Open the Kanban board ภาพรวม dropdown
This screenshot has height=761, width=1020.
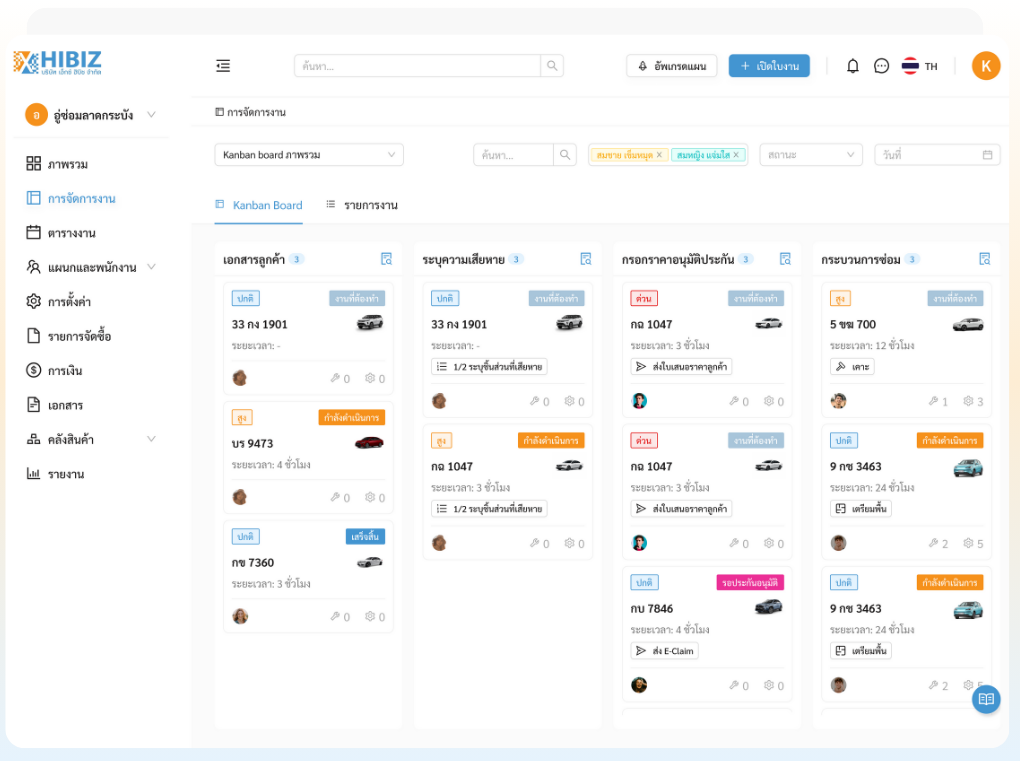pyautogui.click(x=308, y=155)
